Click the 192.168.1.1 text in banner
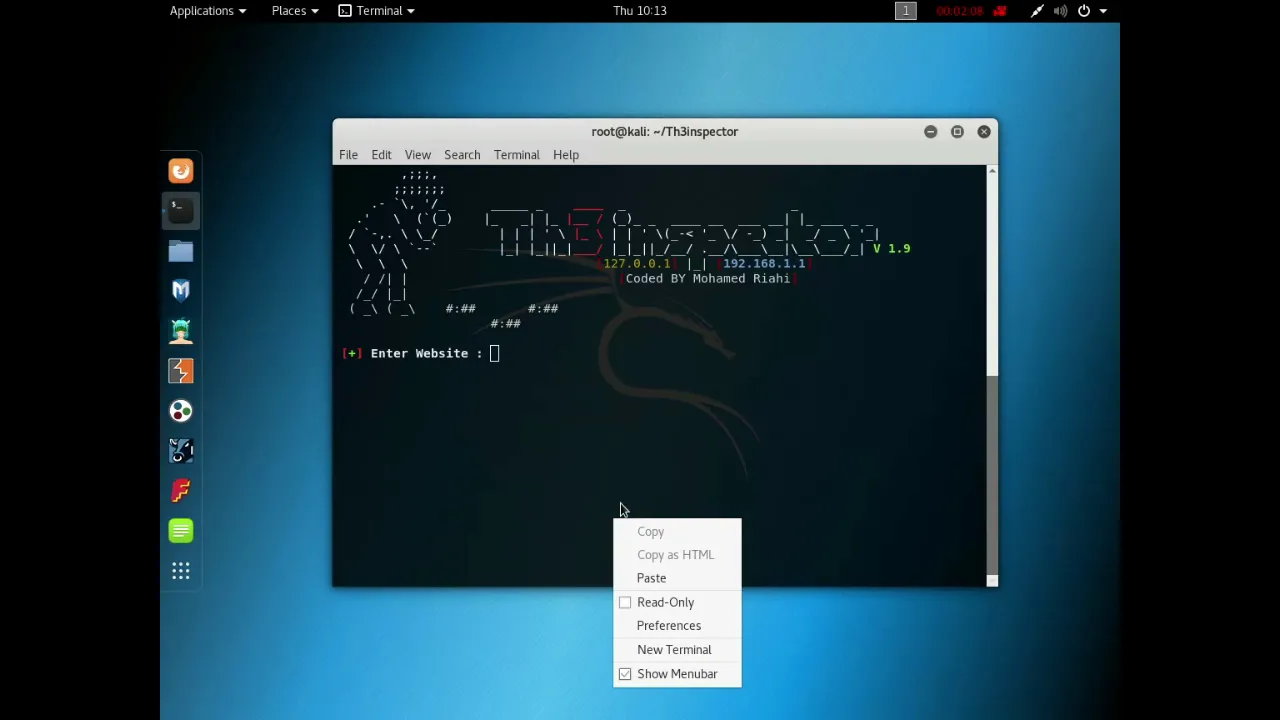This screenshot has height=720, width=1280. click(x=764, y=264)
